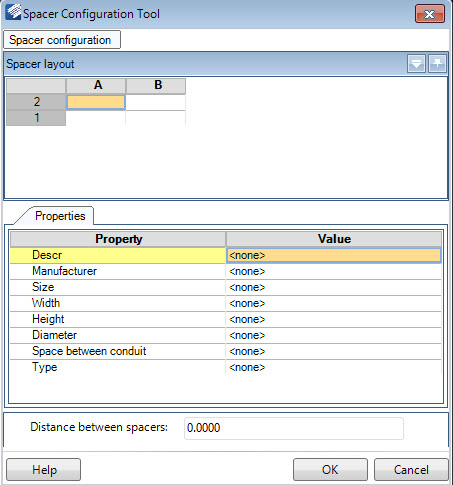Pin the Spacer layout panel
Screen dimensions: 453x485
click(x=437, y=63)
